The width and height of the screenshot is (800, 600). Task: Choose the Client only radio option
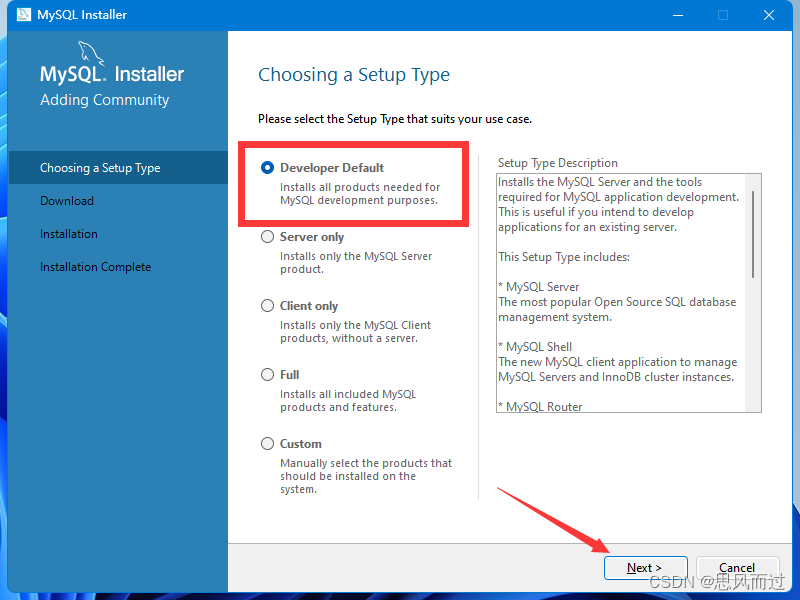(267, 306)
